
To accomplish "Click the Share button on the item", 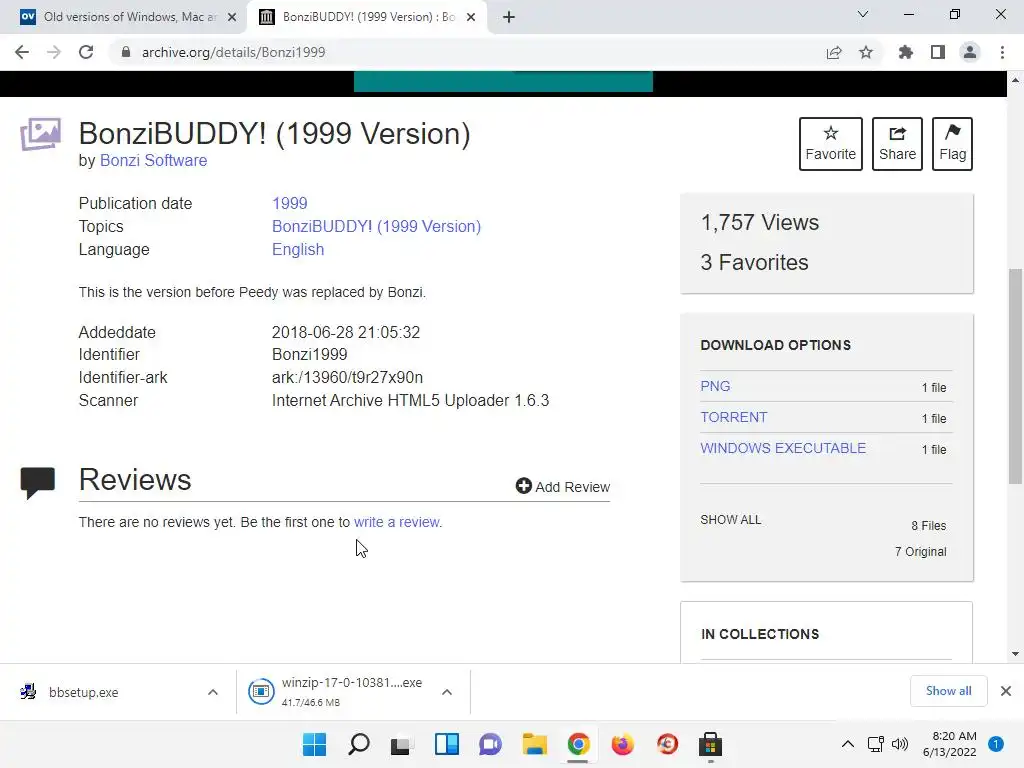I will (897, 144).
